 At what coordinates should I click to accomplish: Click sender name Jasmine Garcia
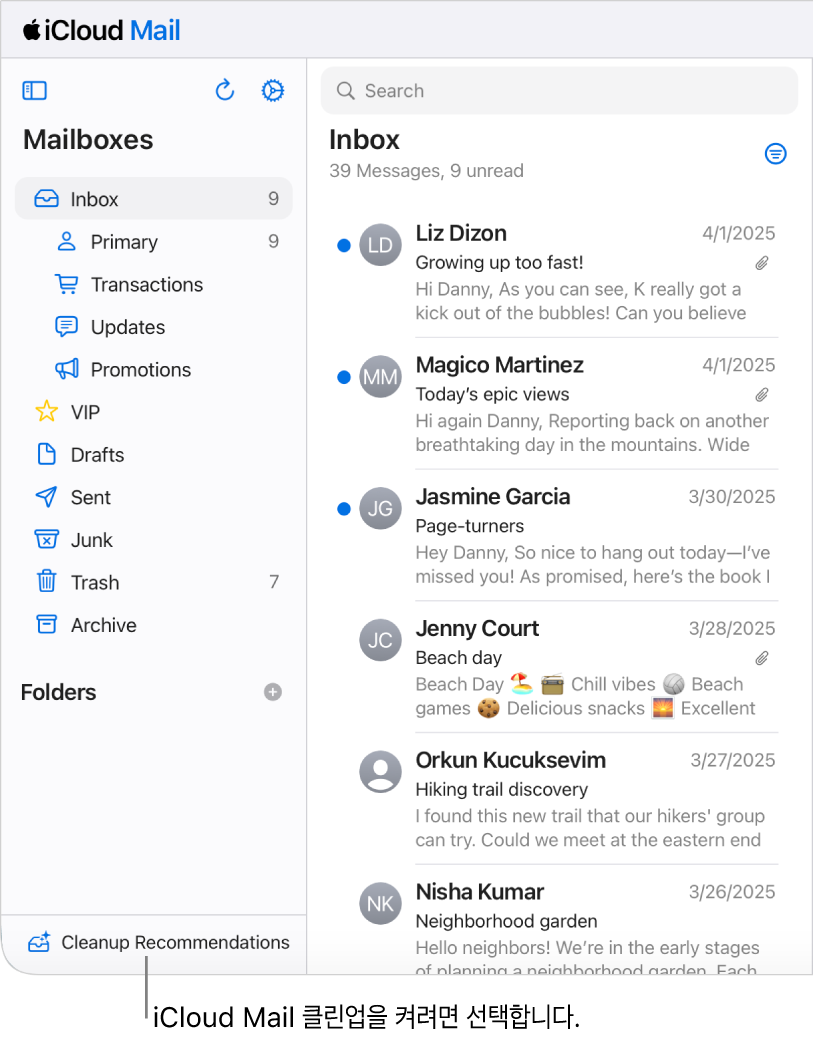(492, 497)
